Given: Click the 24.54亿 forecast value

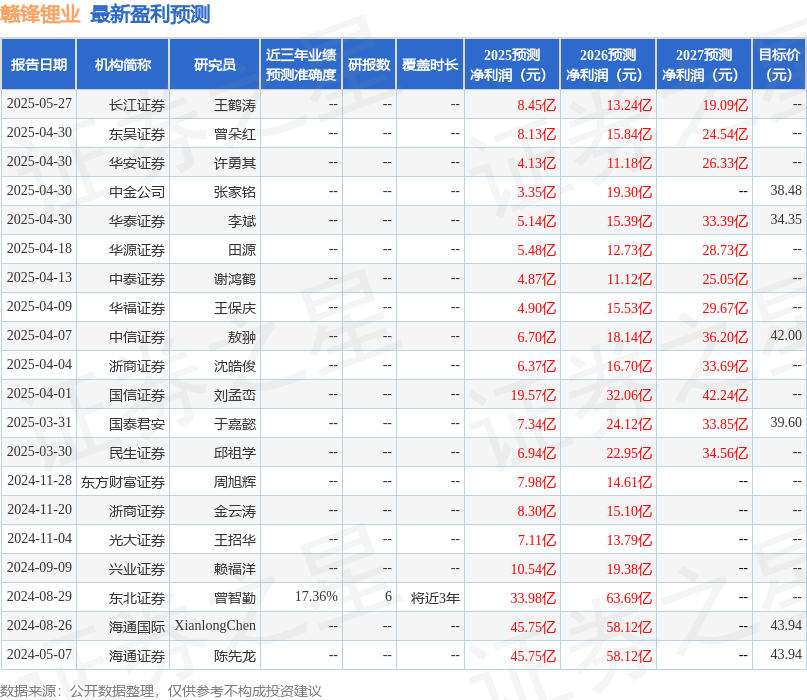Looking at the screenshot, I should pyautogui.click(x=725, y=134).
